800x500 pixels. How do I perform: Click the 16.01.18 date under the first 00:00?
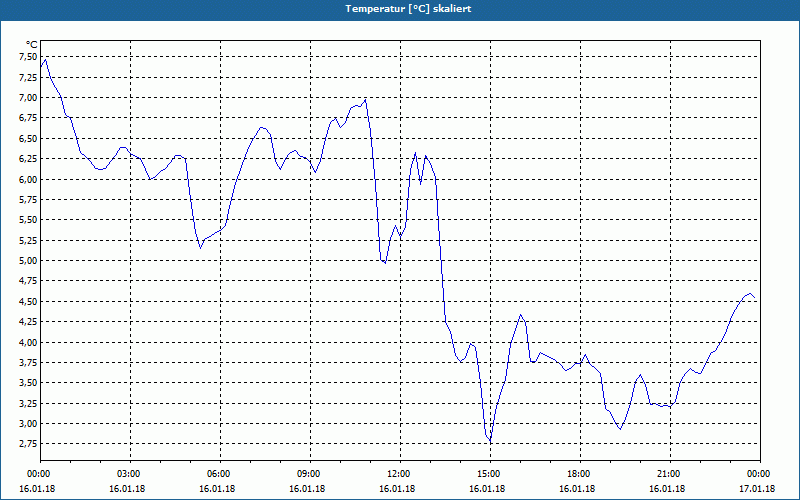click(37, 489)
